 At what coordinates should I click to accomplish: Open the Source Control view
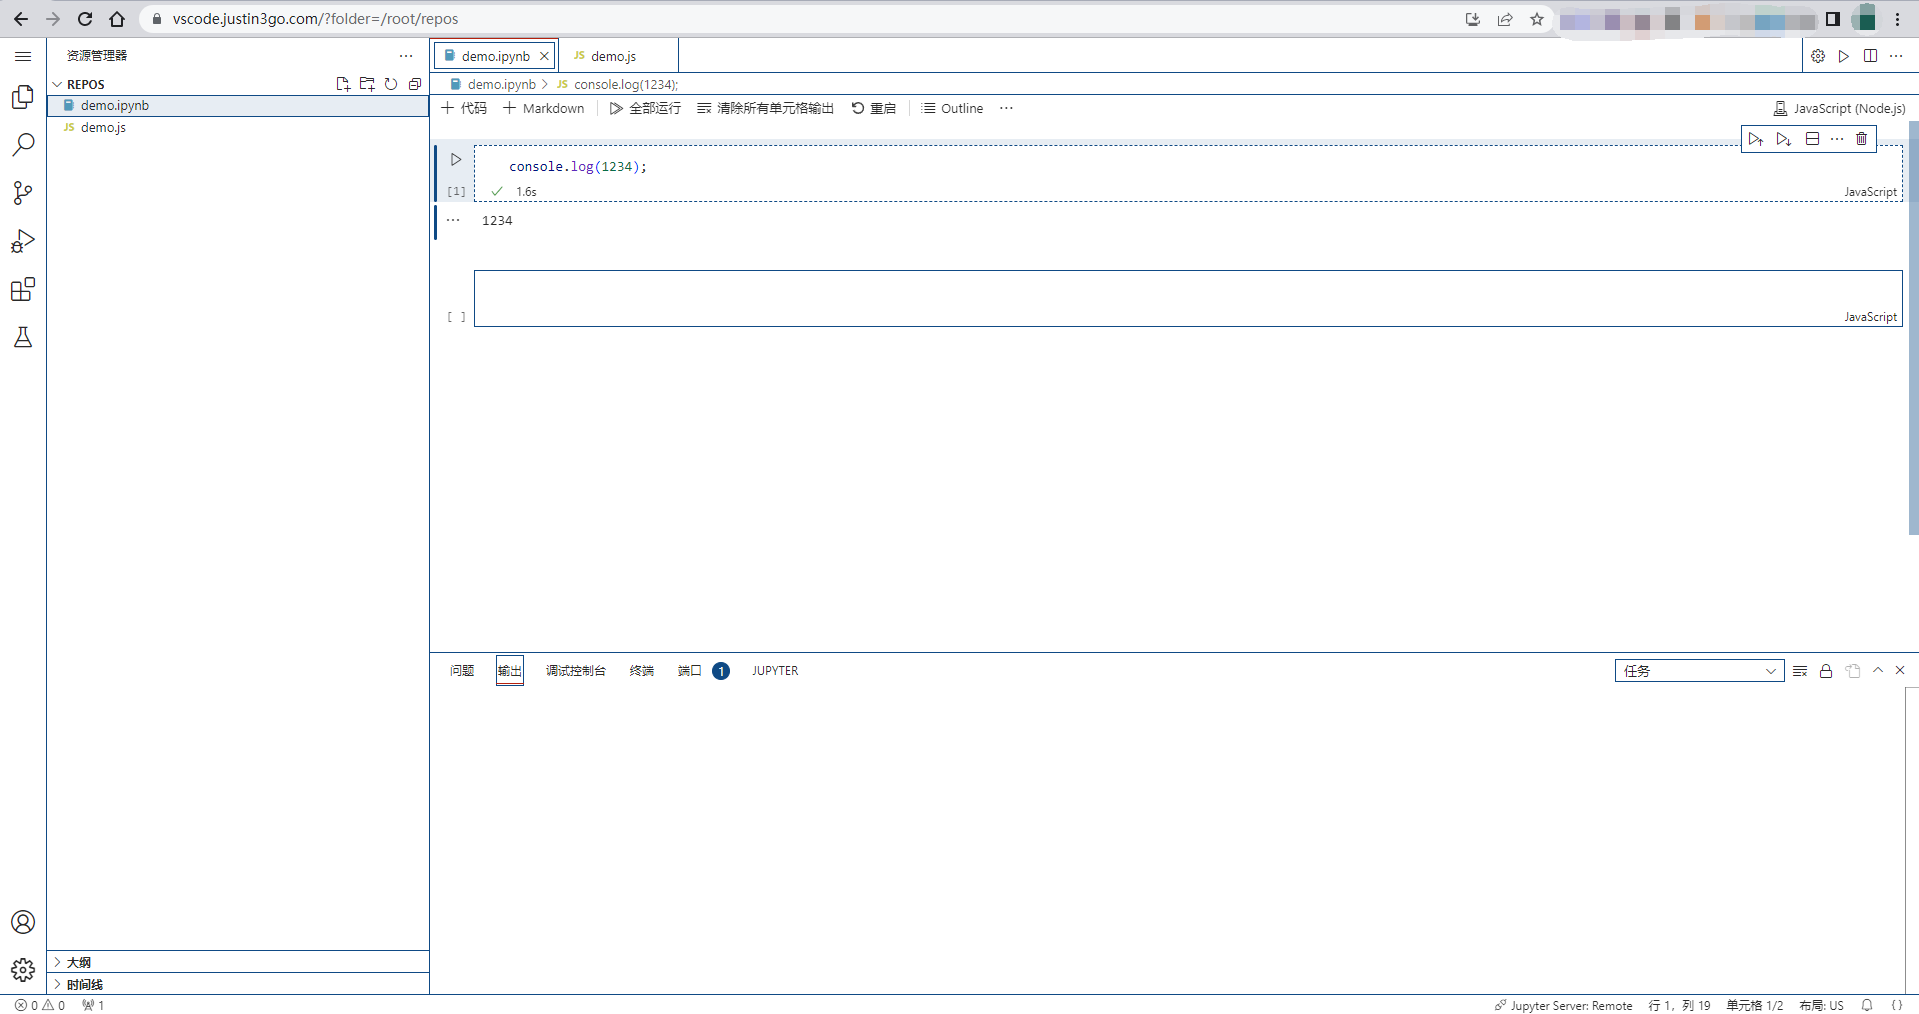tap(22, 192)
